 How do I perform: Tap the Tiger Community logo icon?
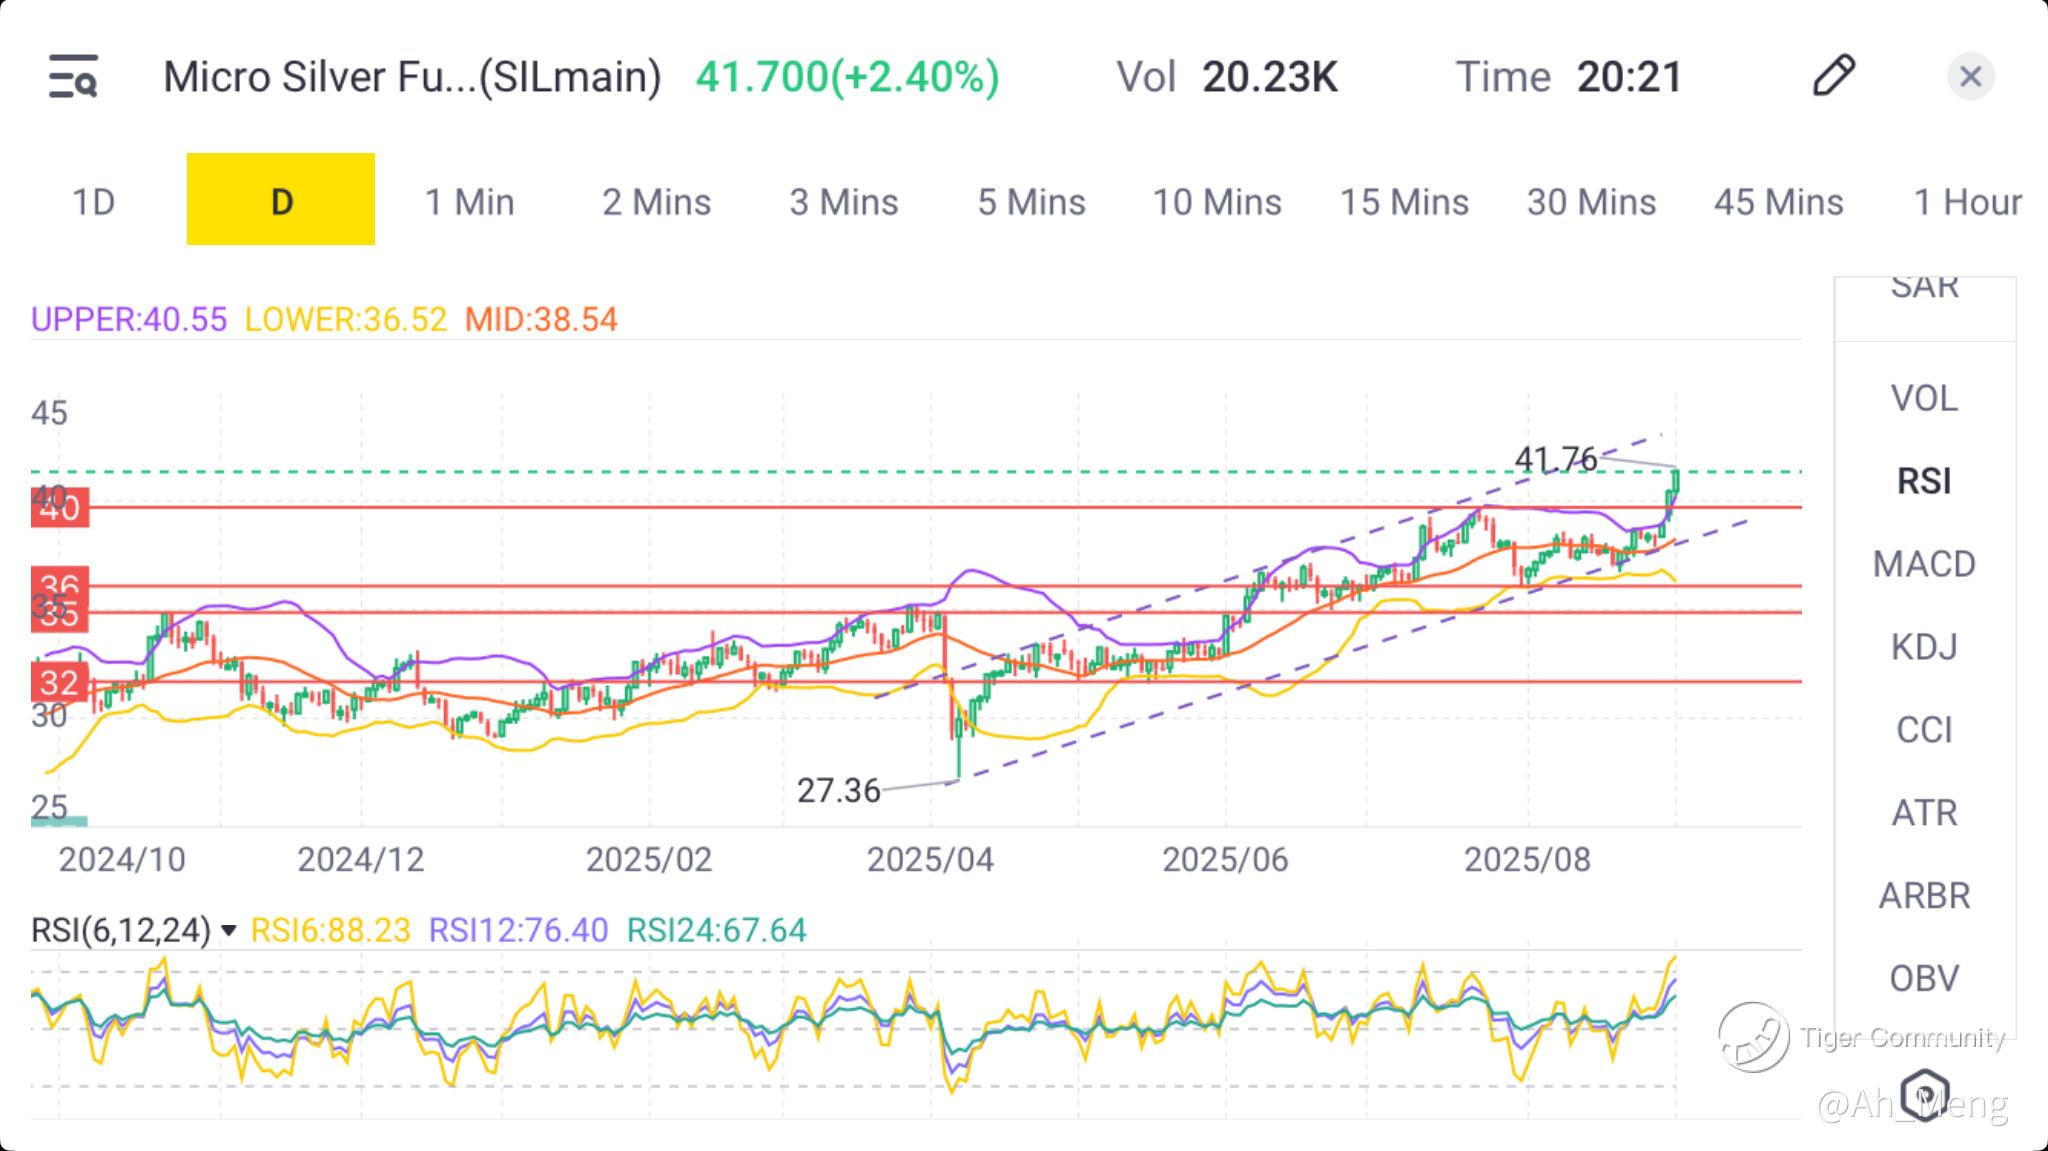(x=1753, y=1037)
